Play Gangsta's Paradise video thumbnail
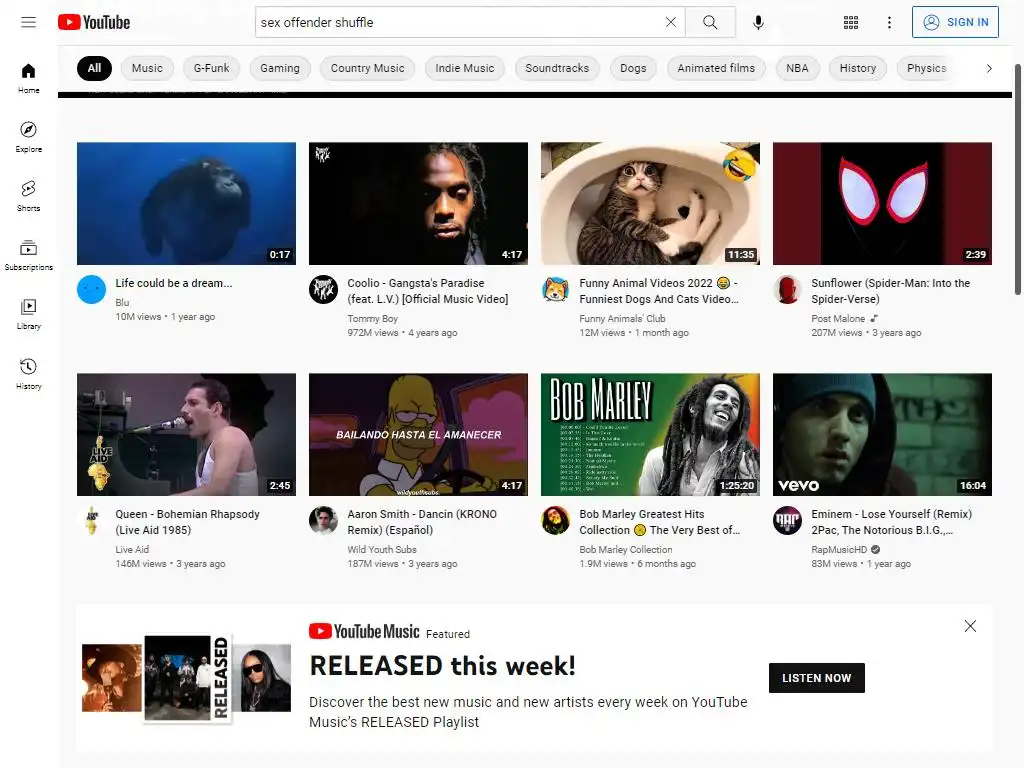The width and height of the screenshot is (1024, 768). [418, 204]
